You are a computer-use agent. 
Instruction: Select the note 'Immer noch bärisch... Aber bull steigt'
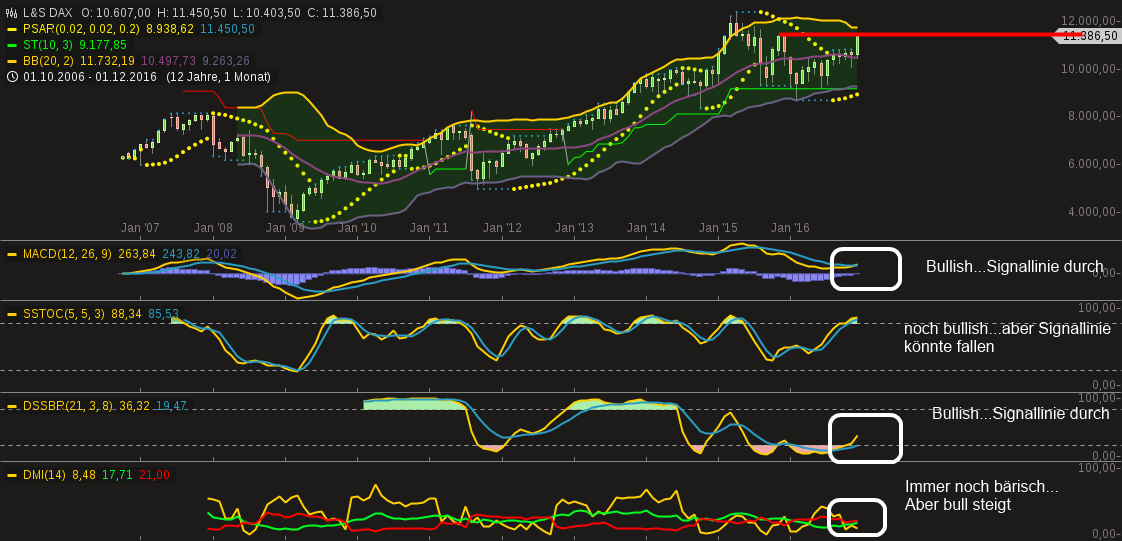(982, 496)
